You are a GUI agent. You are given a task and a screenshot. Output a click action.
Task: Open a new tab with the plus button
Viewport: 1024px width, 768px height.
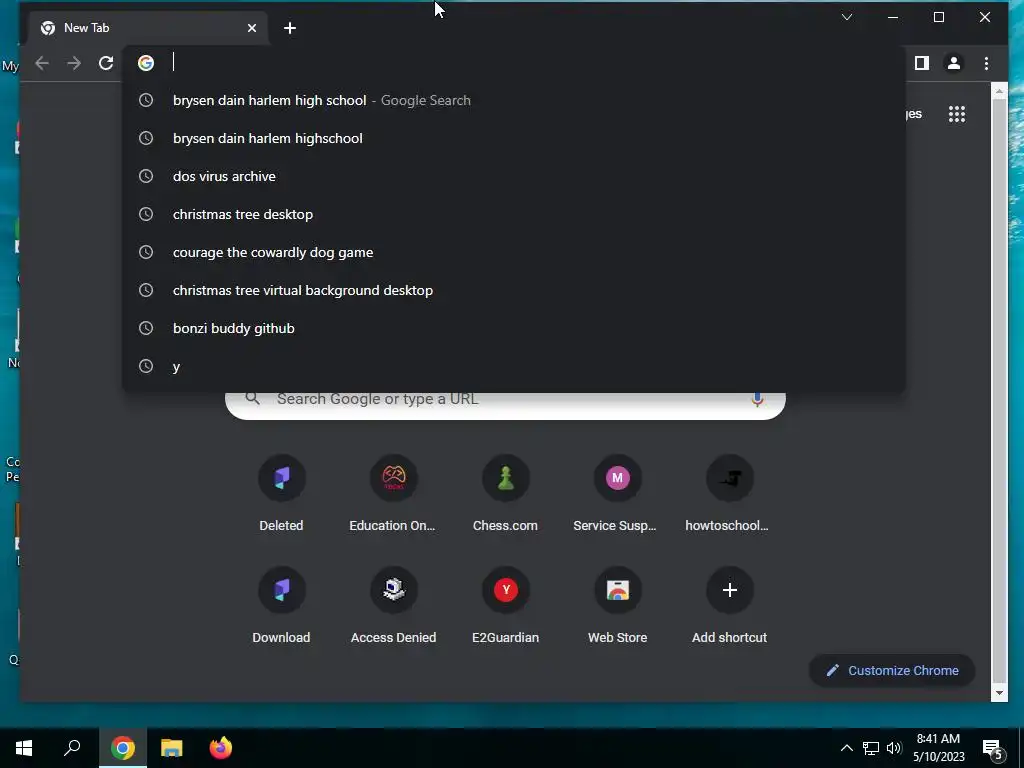click(290, 28)
